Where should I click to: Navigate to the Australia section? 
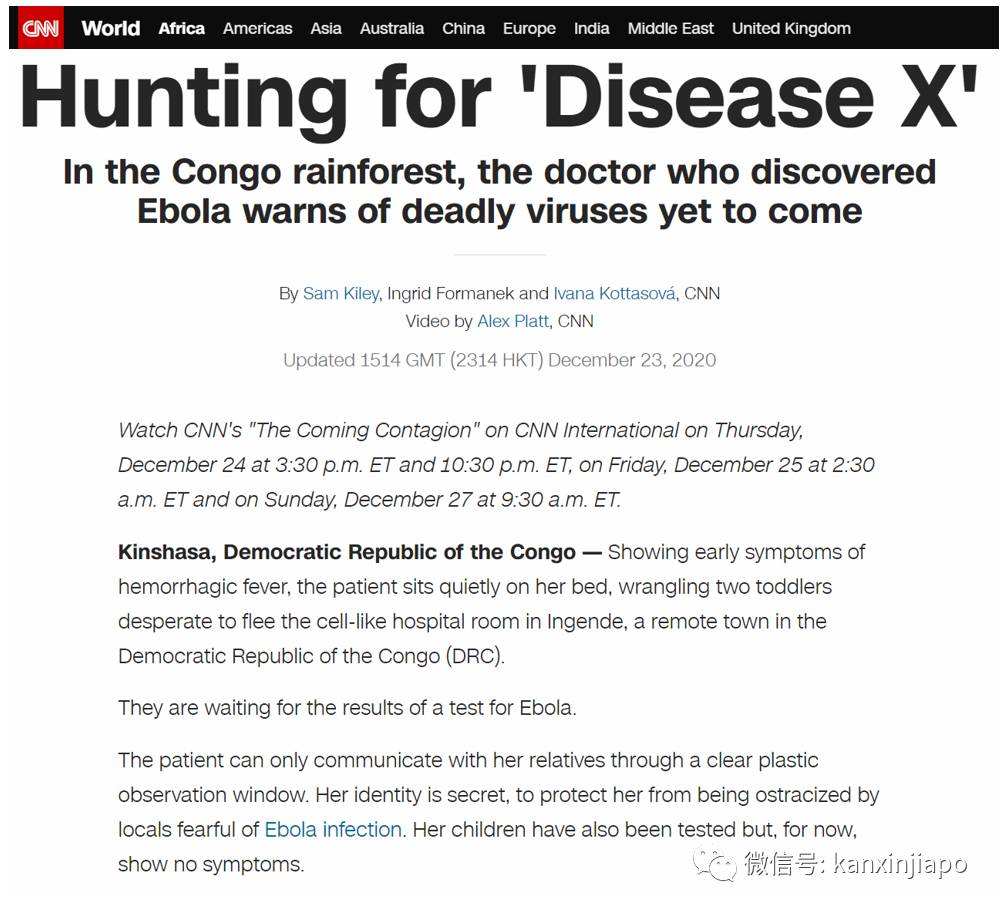point(391,28)
